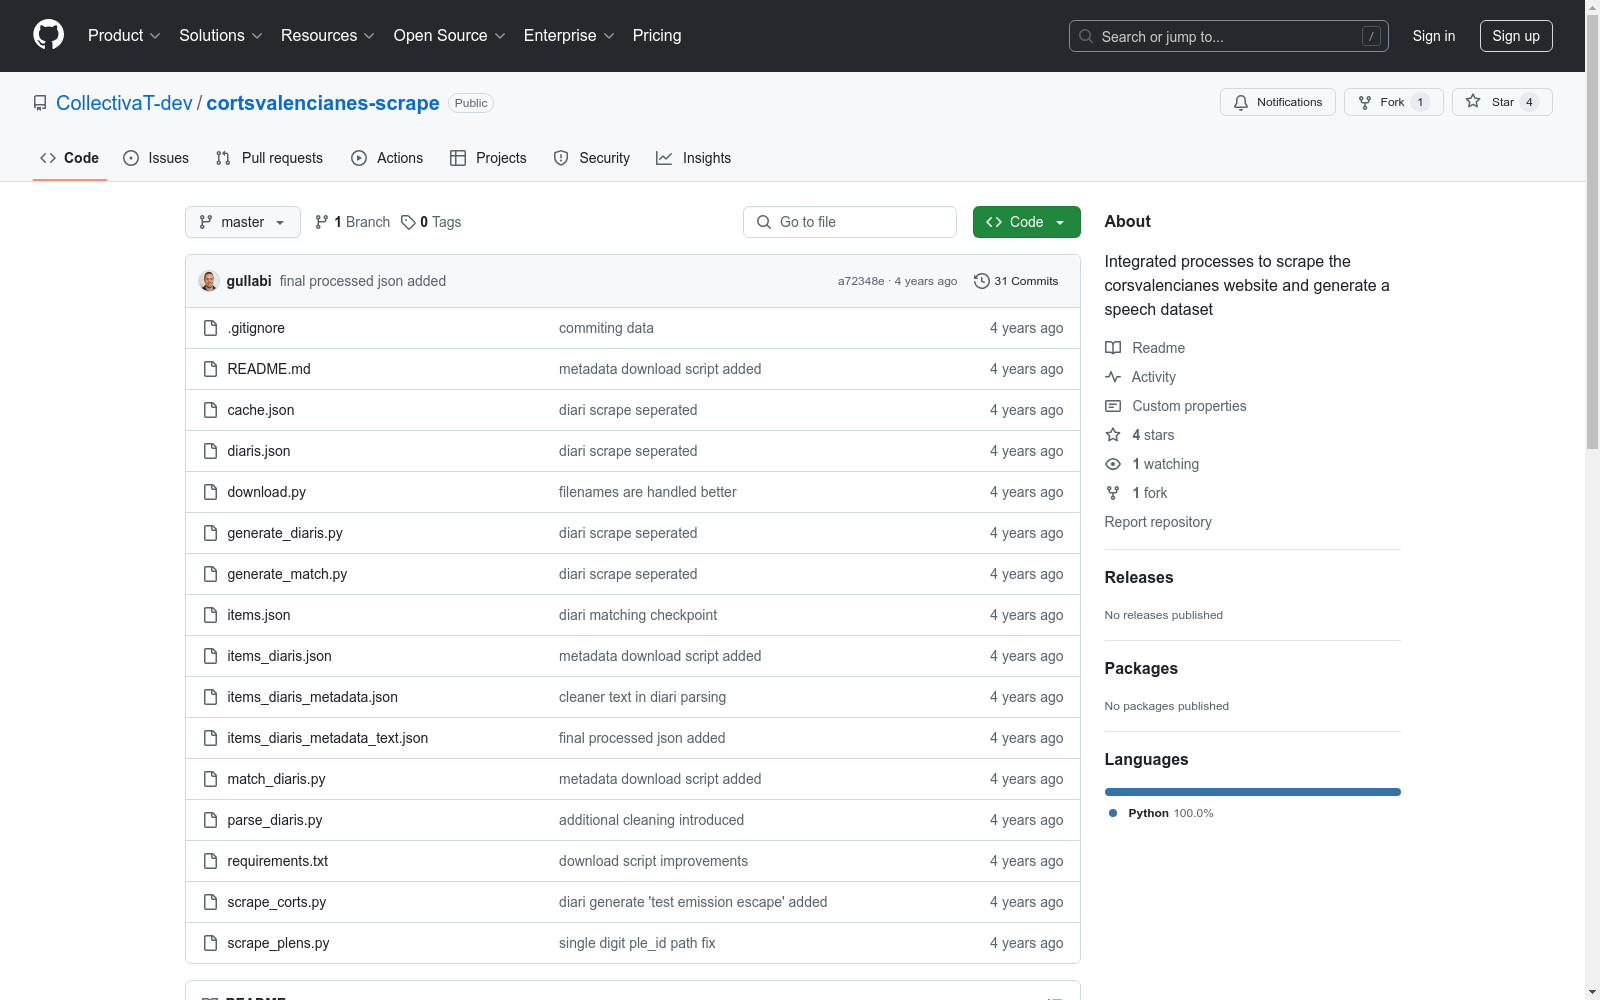
Task: Expand the Open Source menu
Action: [450, 36]
